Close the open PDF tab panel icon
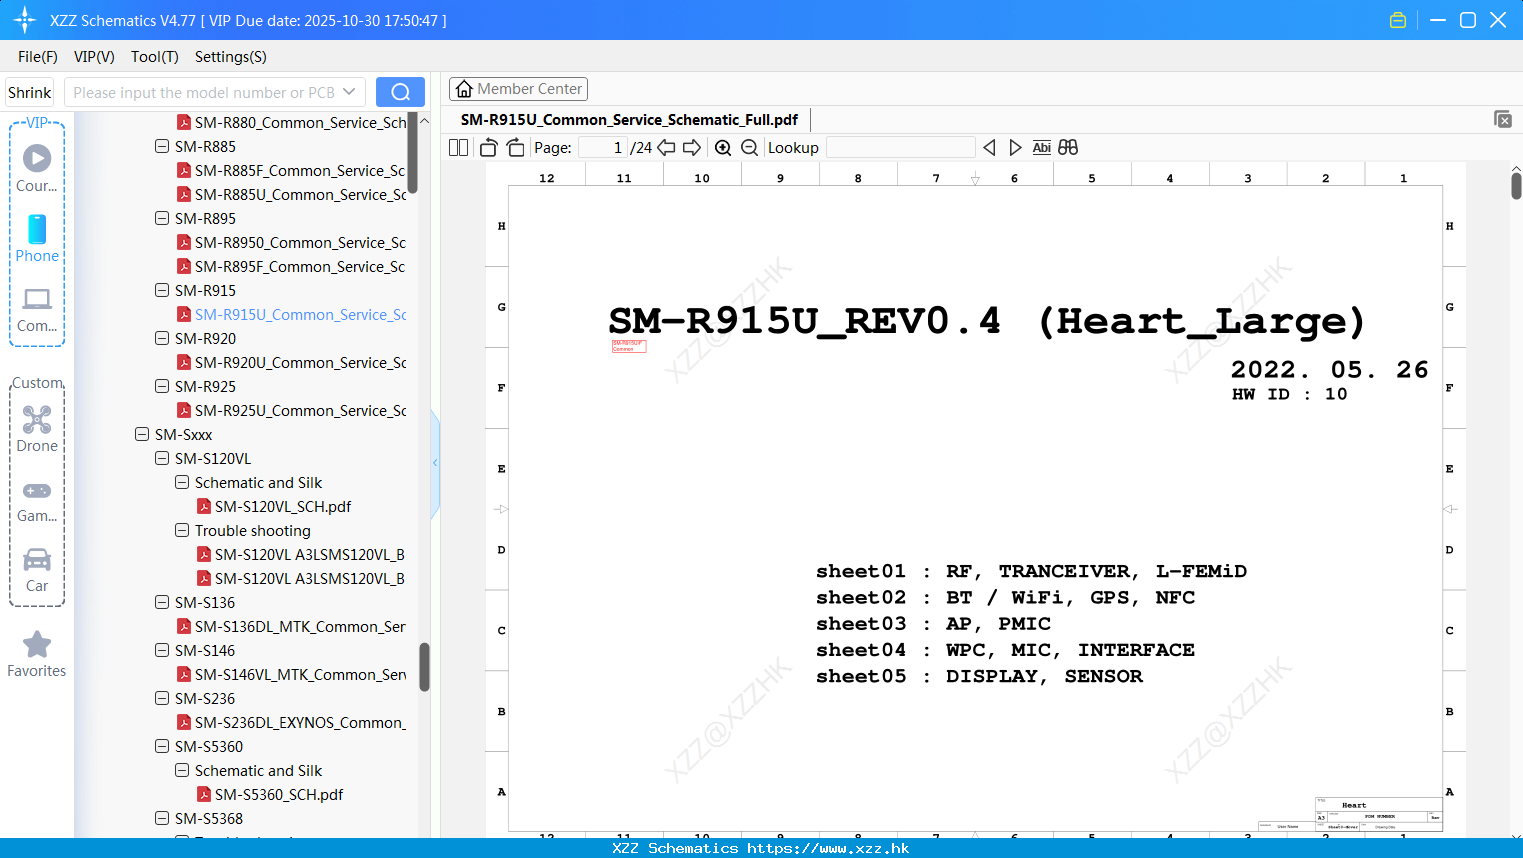Image resolution: width=1523 pixels, height=858 pixels. [1502, 119]
